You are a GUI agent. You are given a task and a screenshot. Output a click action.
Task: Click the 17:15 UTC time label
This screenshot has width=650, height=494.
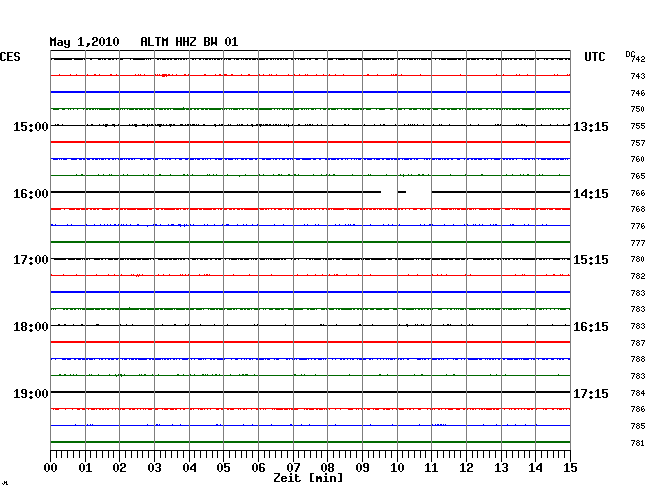pos(591,393)
